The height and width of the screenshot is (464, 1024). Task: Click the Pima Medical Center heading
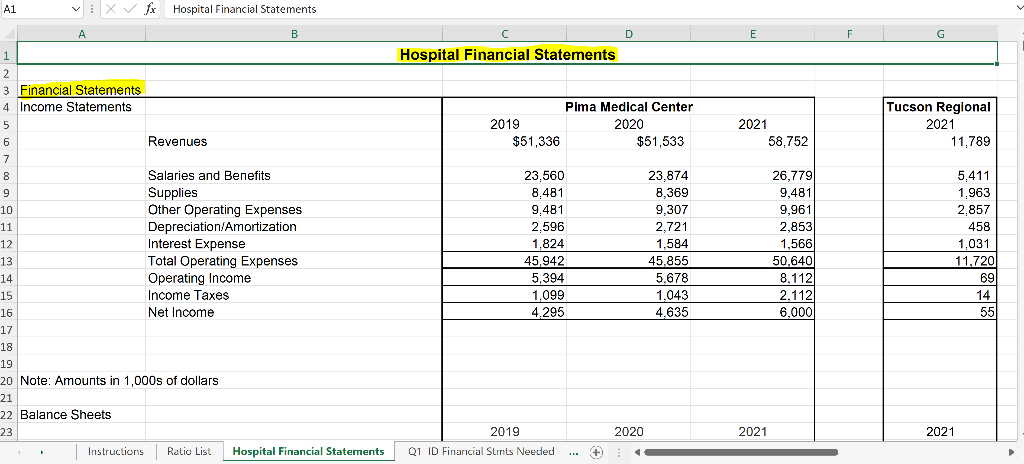(628, 107)
